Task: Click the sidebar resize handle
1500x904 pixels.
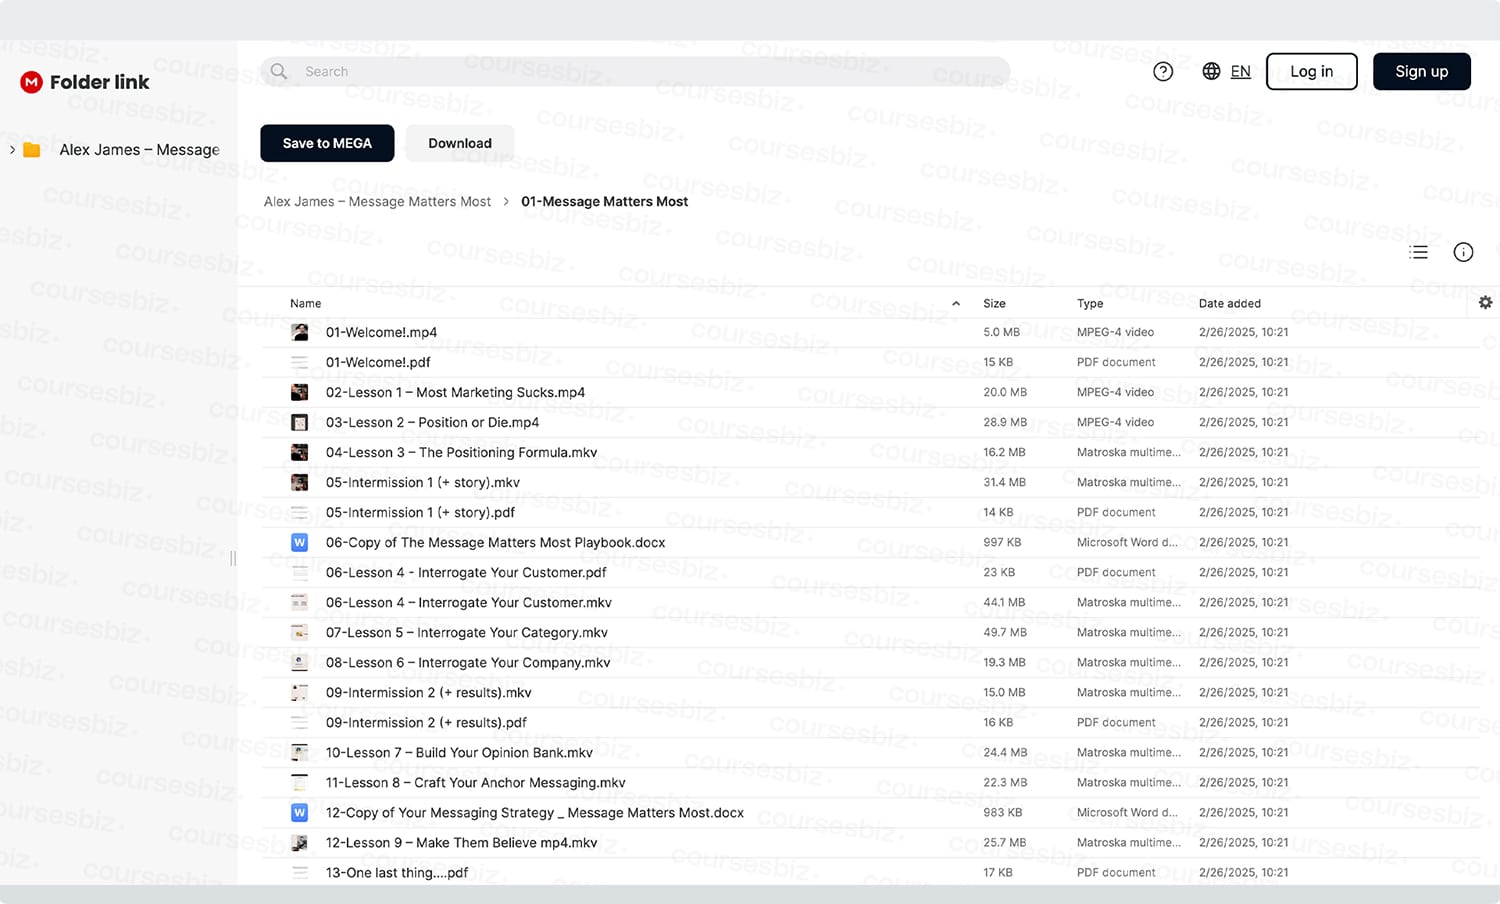Action: pos(233,558)
